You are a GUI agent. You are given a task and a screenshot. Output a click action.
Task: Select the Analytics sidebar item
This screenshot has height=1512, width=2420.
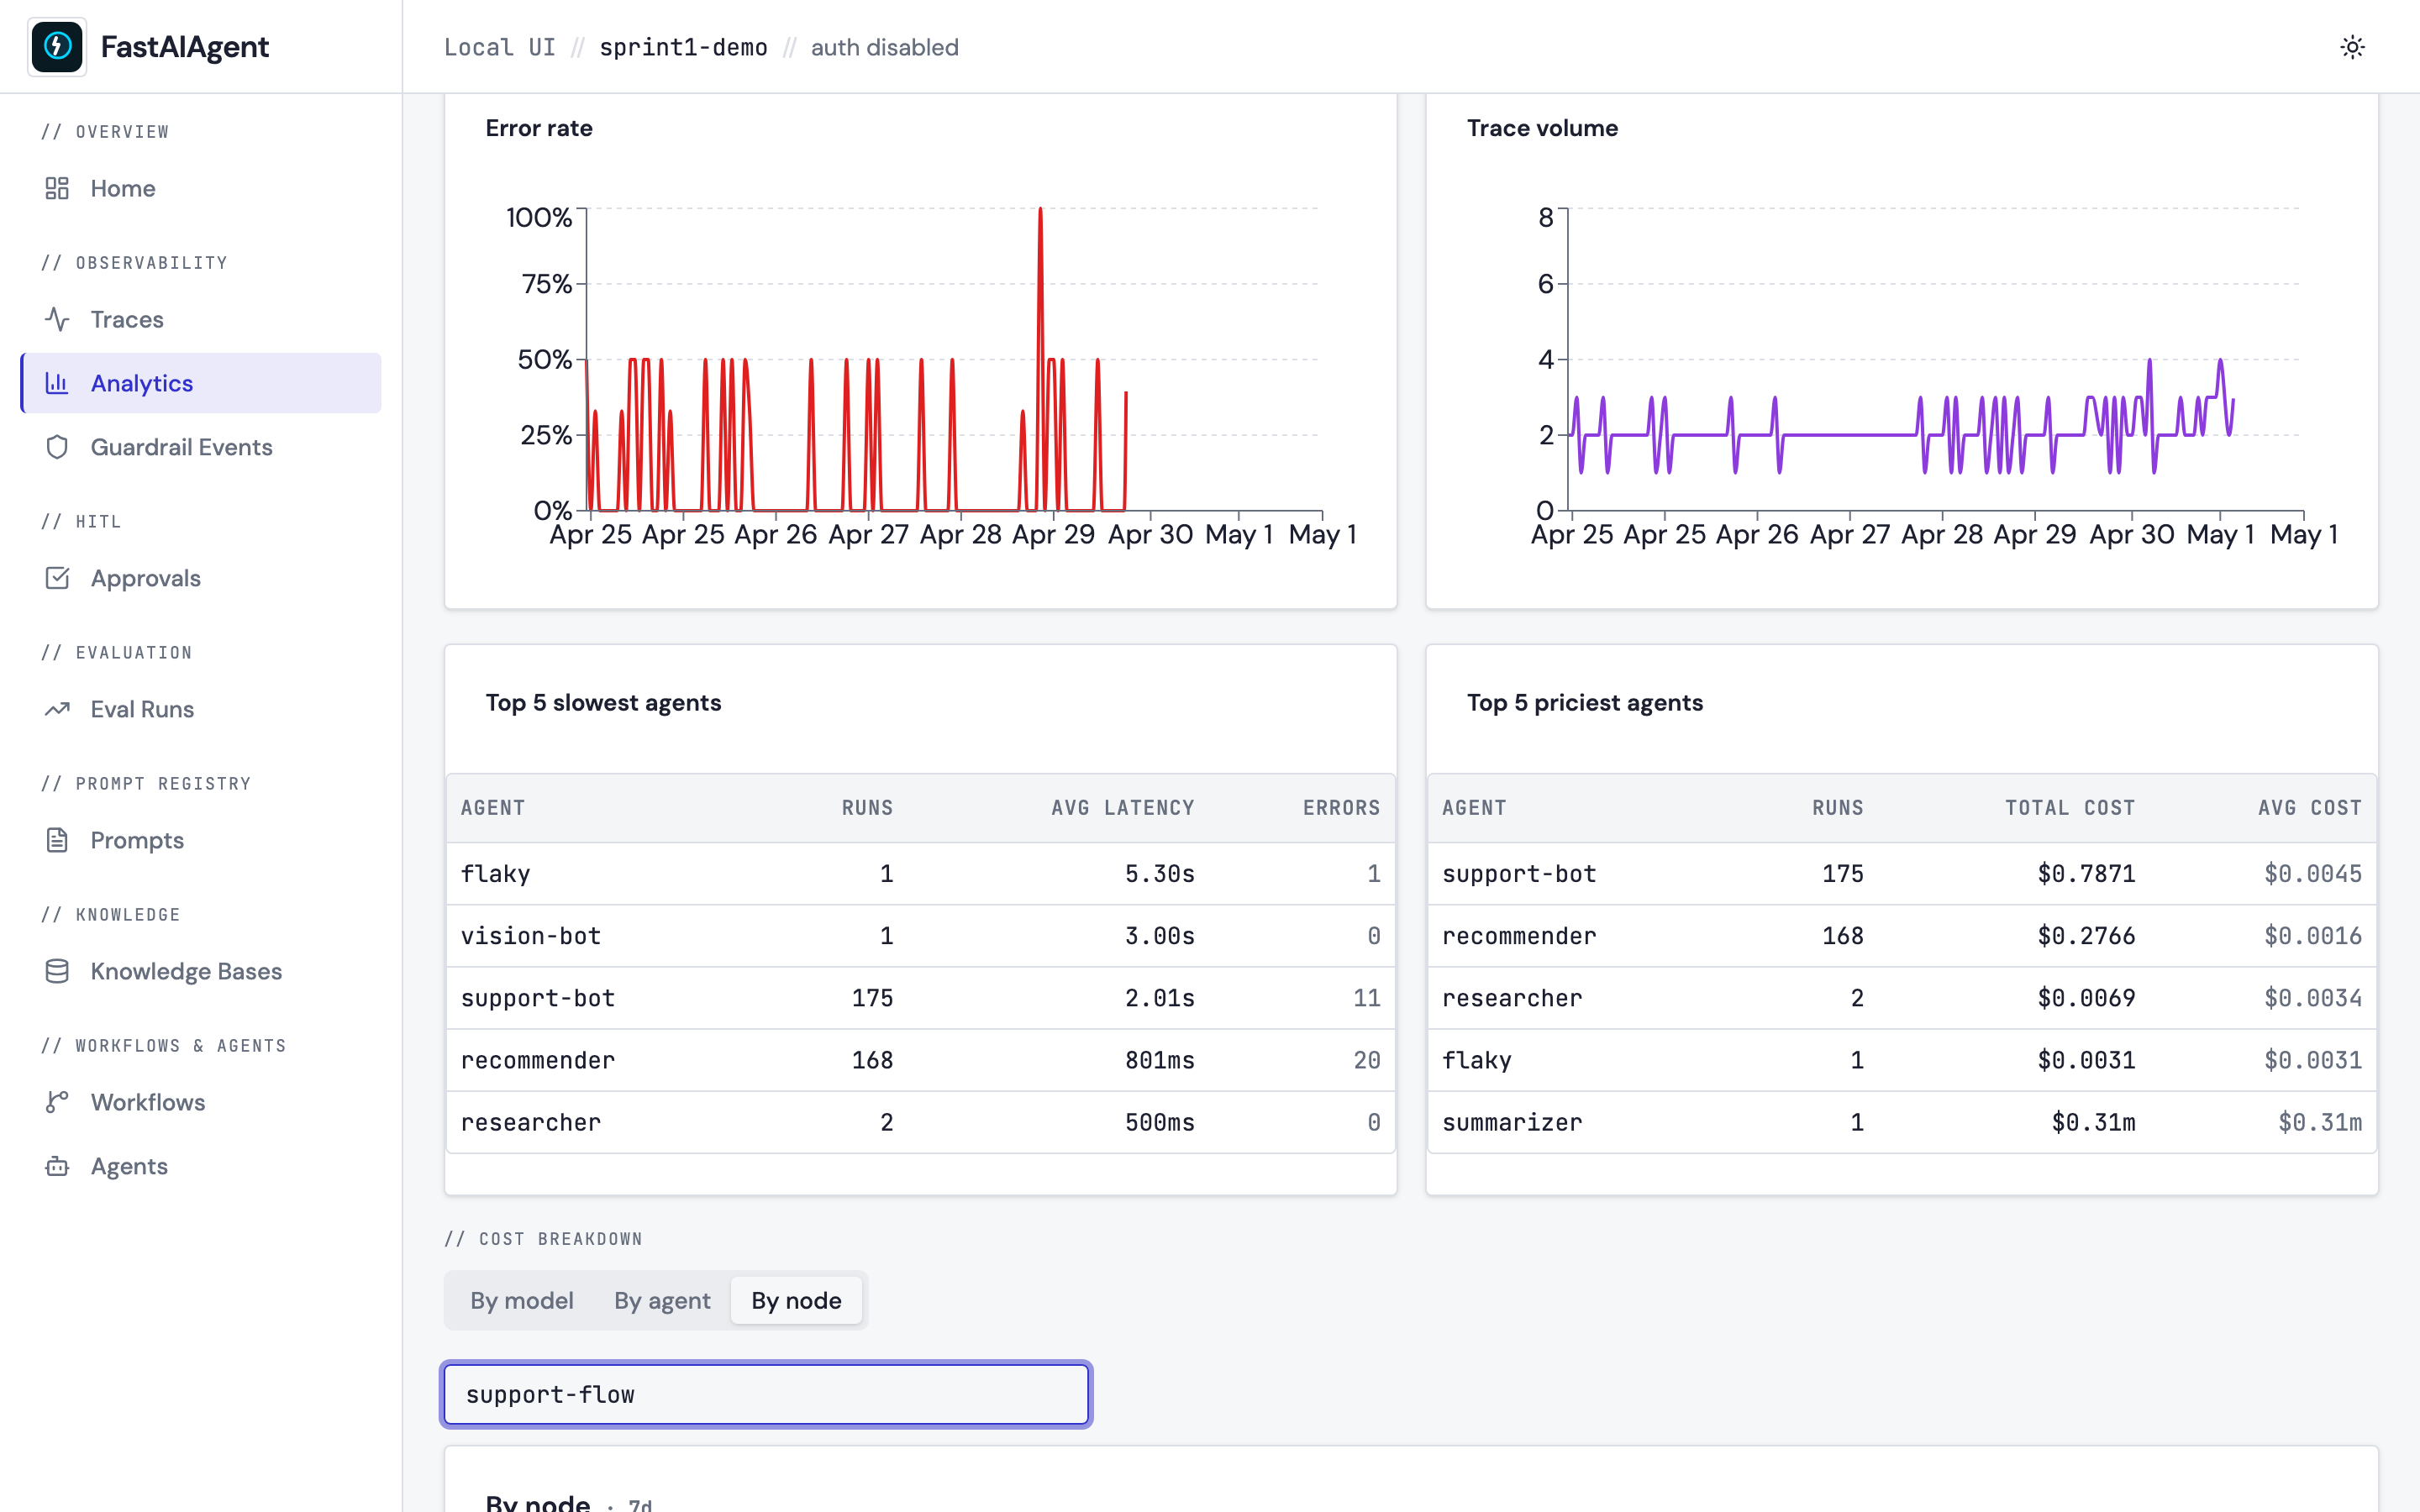pos(201,383)
